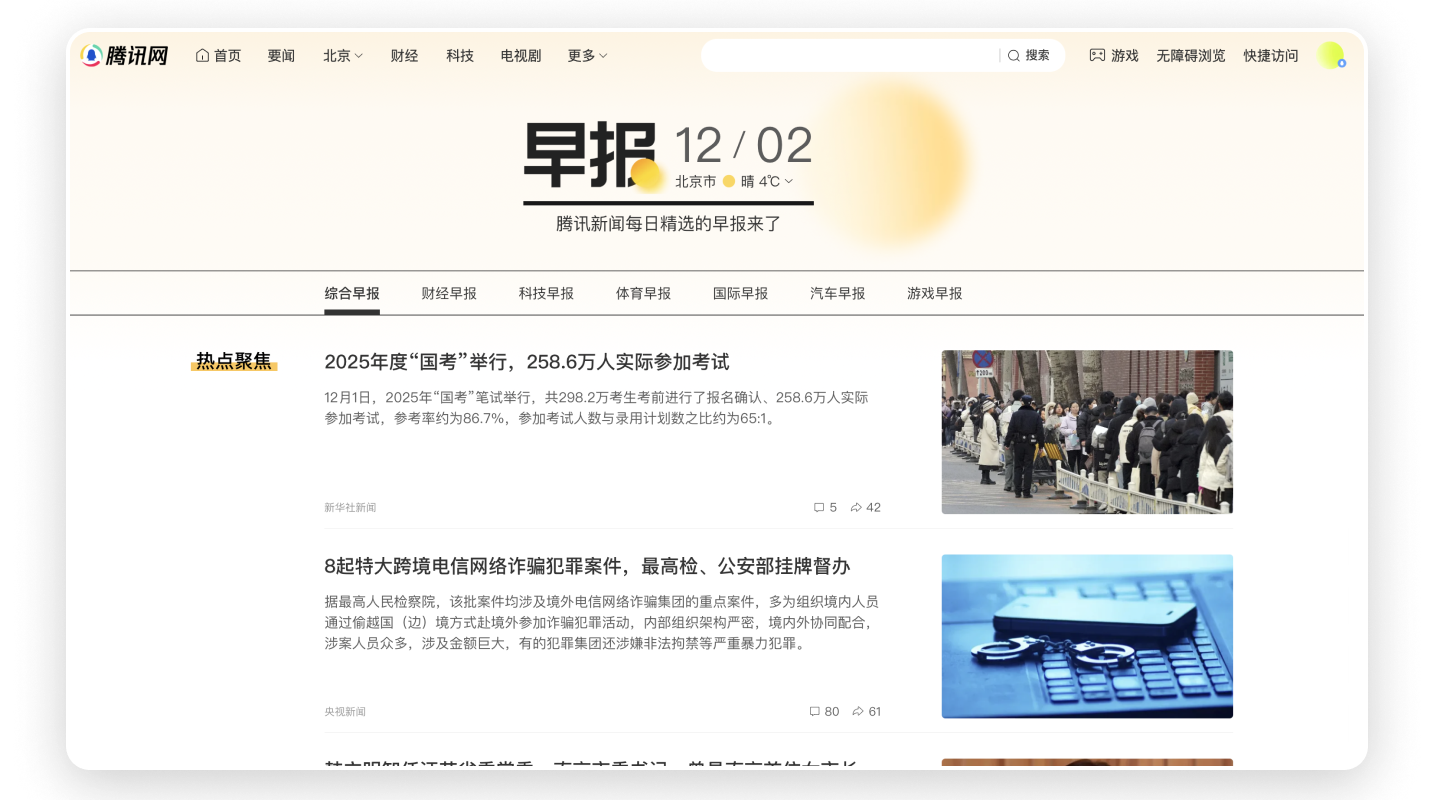
Task: Select the 要闻 menu item
Action: tap(281, 55)
